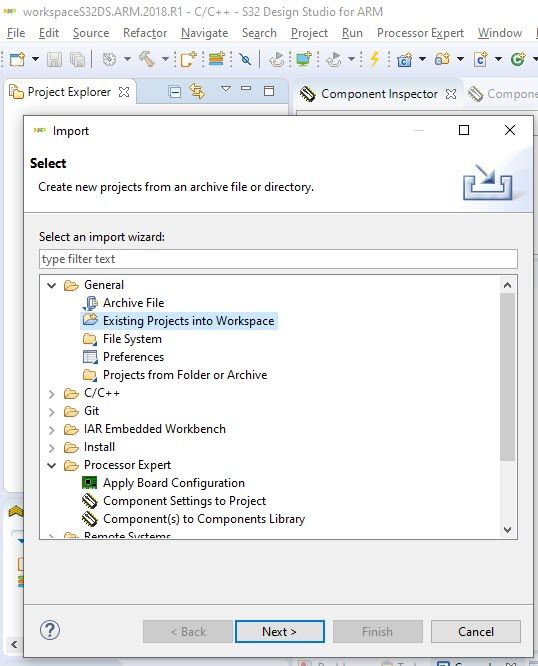Click the wizard list scrollbar thumb
The height and width of the screenshot is (666, 538).
click(x=507, y=376)
